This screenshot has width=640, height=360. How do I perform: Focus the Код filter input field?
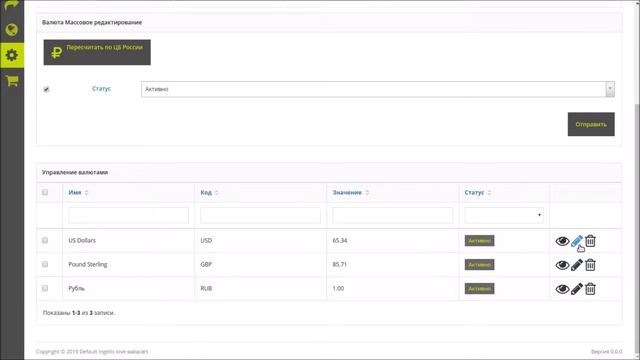point(260,215)
